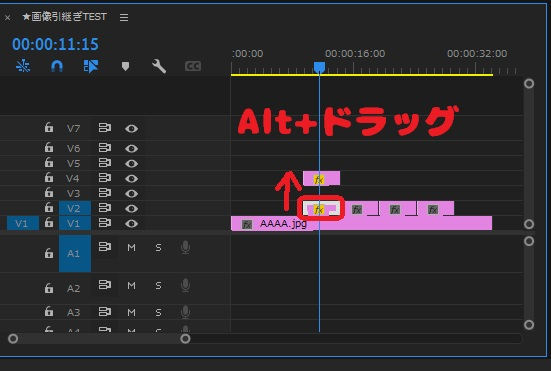Close the 画像引継ぎTEST sequence tab

pyautogui.click(x=7, y=17)
